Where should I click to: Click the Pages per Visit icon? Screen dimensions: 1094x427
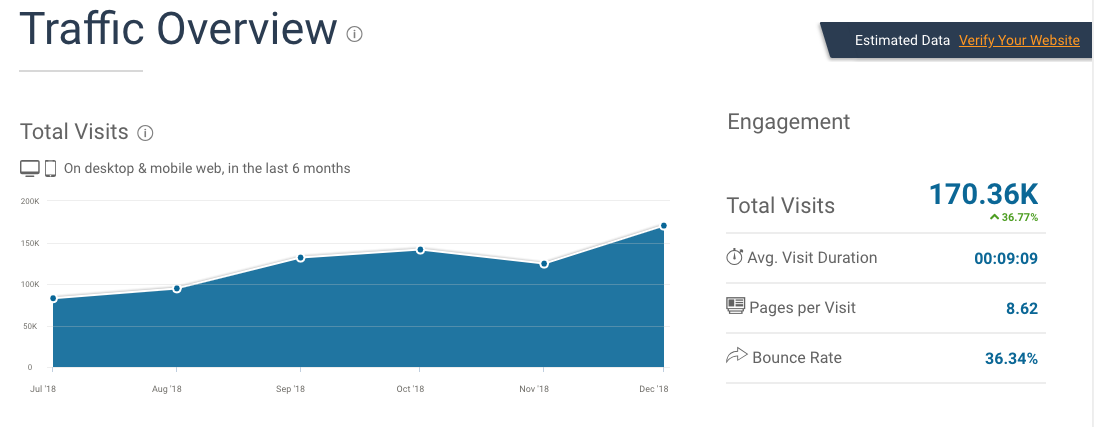(736, 306)
